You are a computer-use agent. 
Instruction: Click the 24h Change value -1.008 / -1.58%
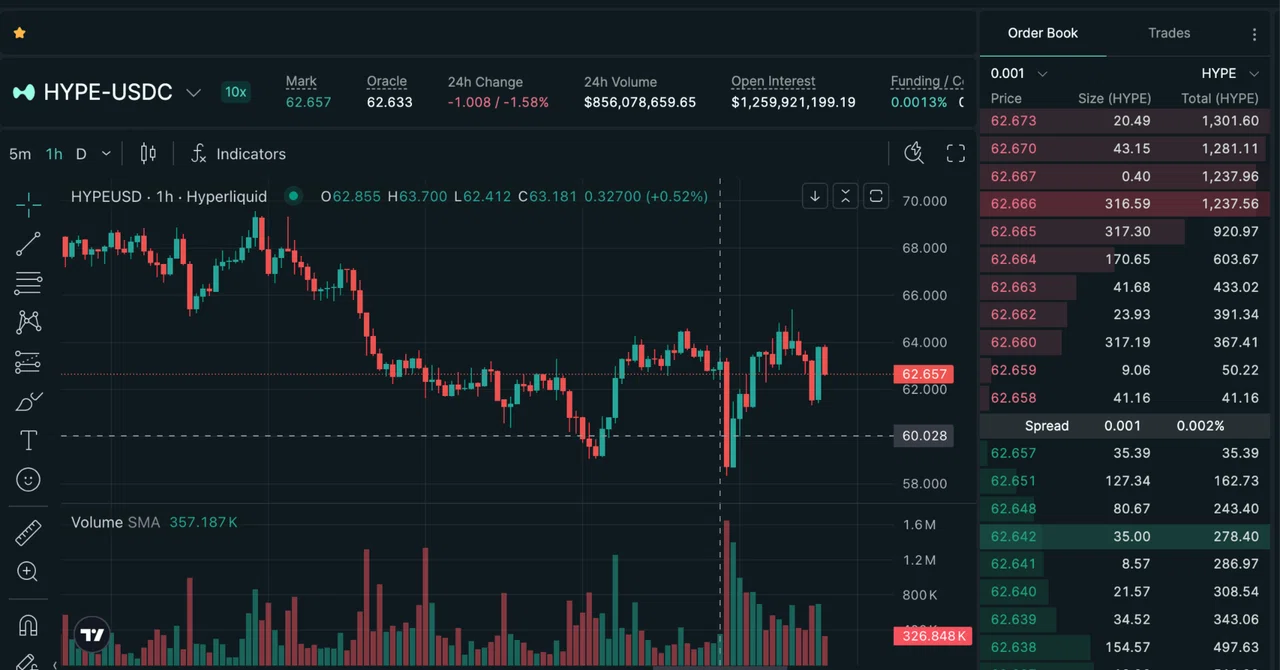tap(498, 102)
